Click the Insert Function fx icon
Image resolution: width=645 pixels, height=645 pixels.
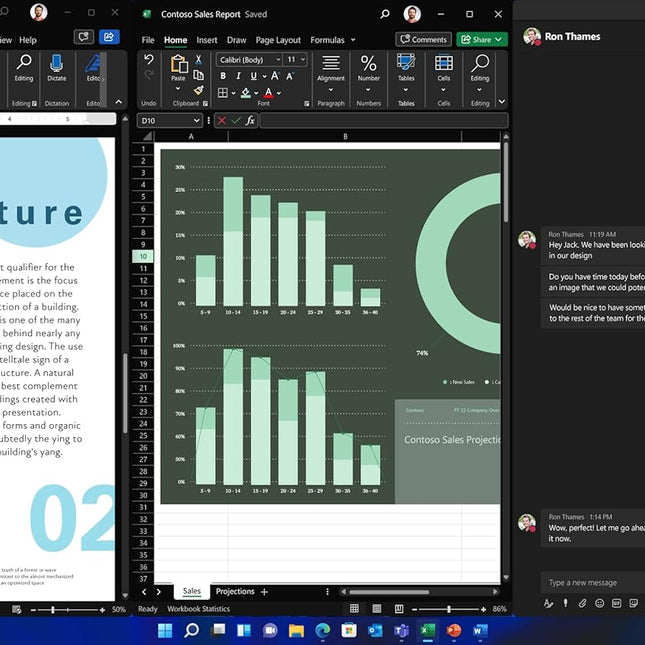pyautogui.click(x=250, y=121)
